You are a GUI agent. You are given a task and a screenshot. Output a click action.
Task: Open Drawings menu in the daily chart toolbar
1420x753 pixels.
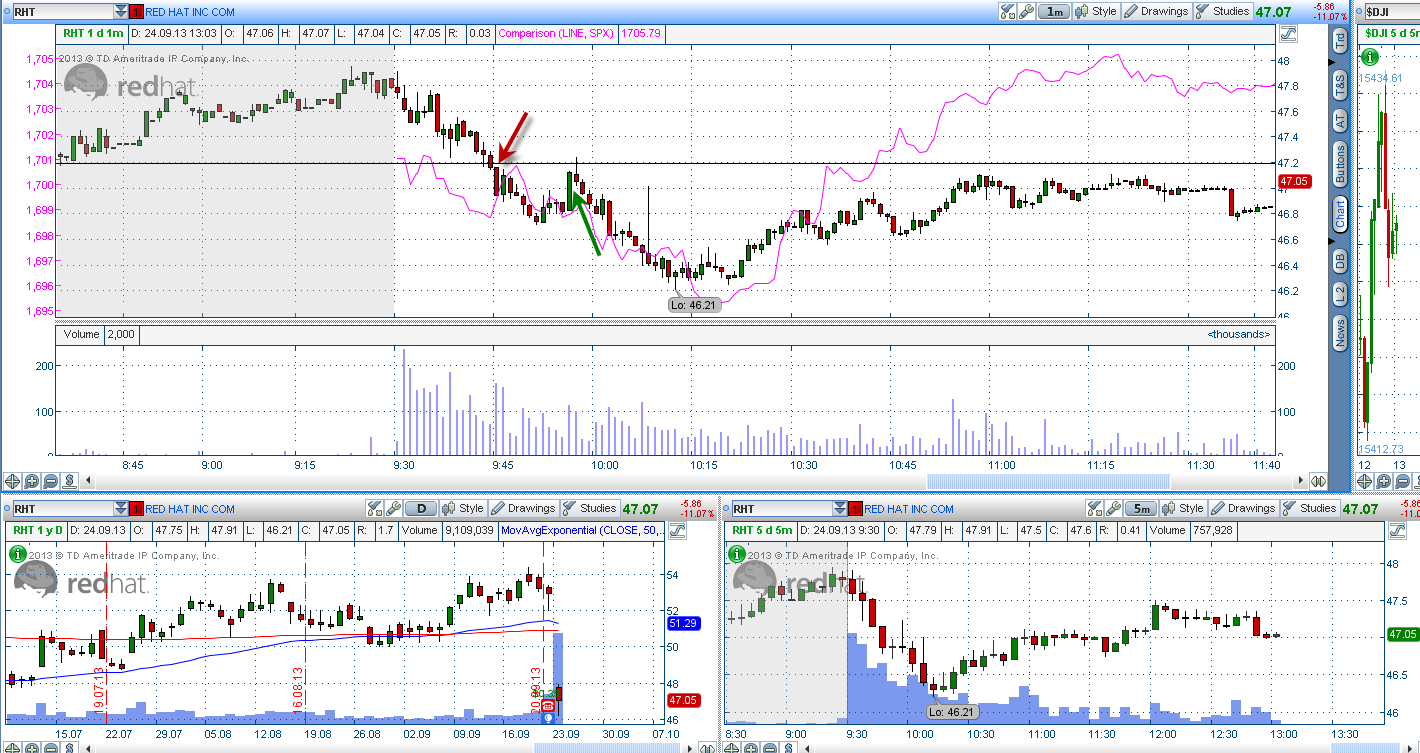click(523, 508)
